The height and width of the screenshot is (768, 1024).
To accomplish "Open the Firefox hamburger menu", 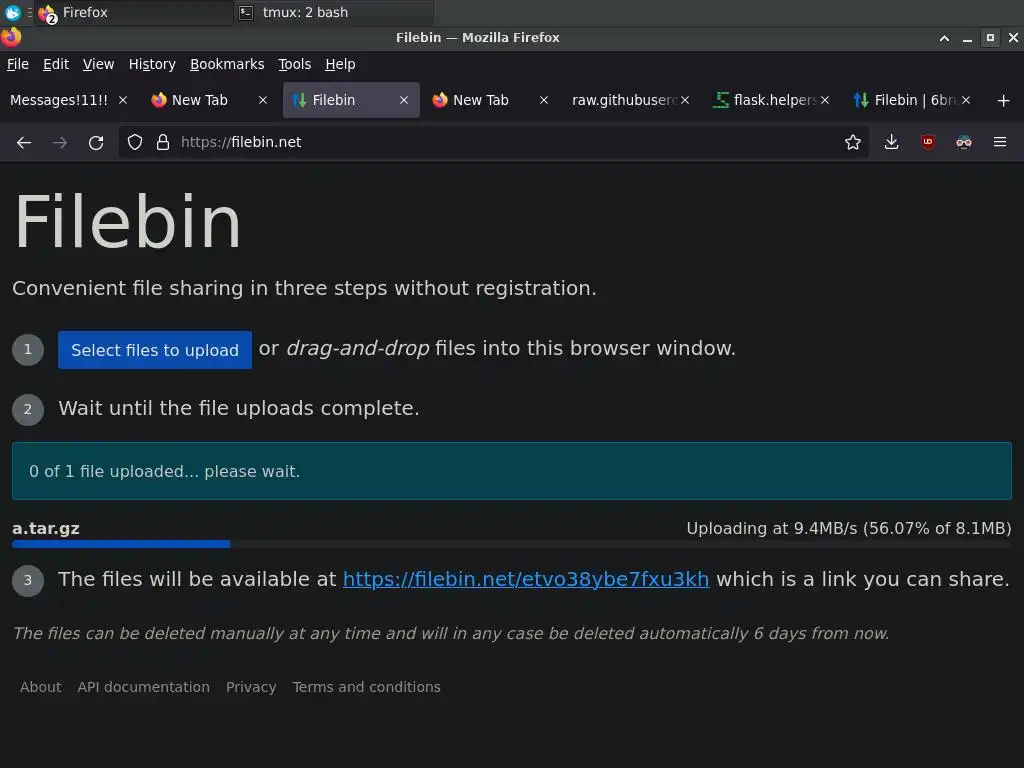I will coord(1000,142).
